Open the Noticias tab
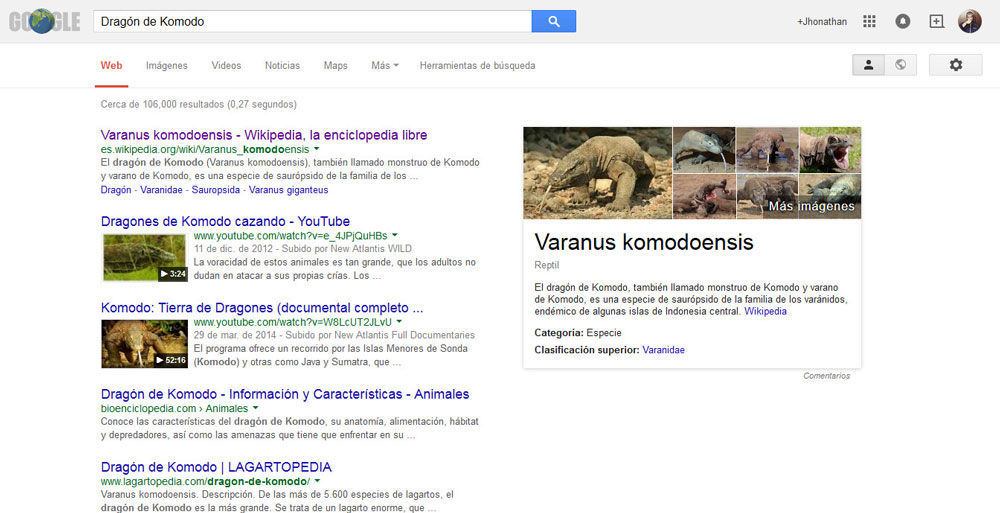This screenshot has width=1000, height=513. (282, 66)
